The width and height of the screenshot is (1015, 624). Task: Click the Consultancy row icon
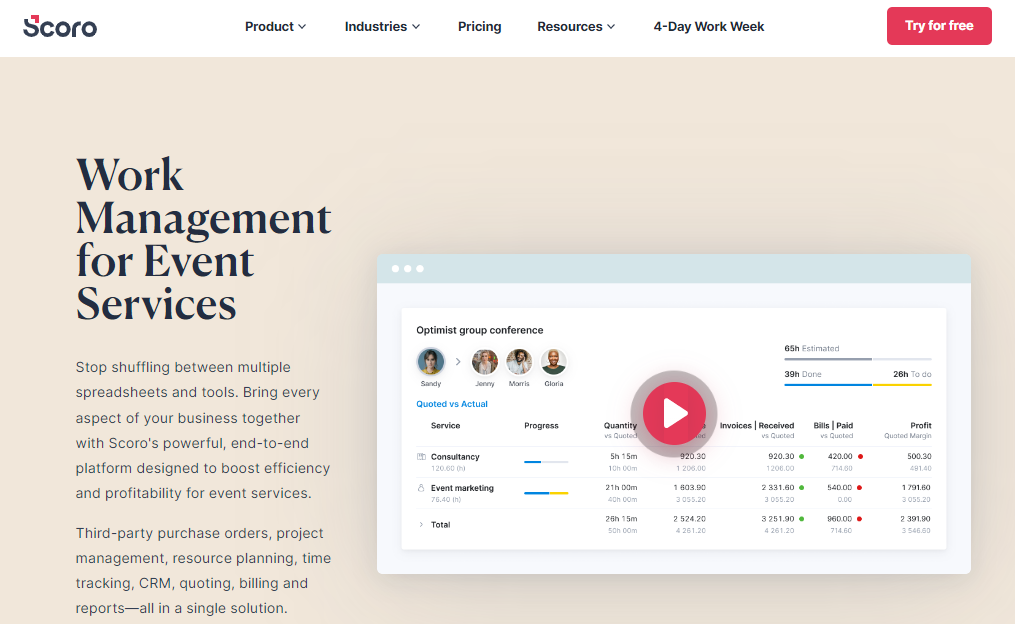[x=421, y=456]
